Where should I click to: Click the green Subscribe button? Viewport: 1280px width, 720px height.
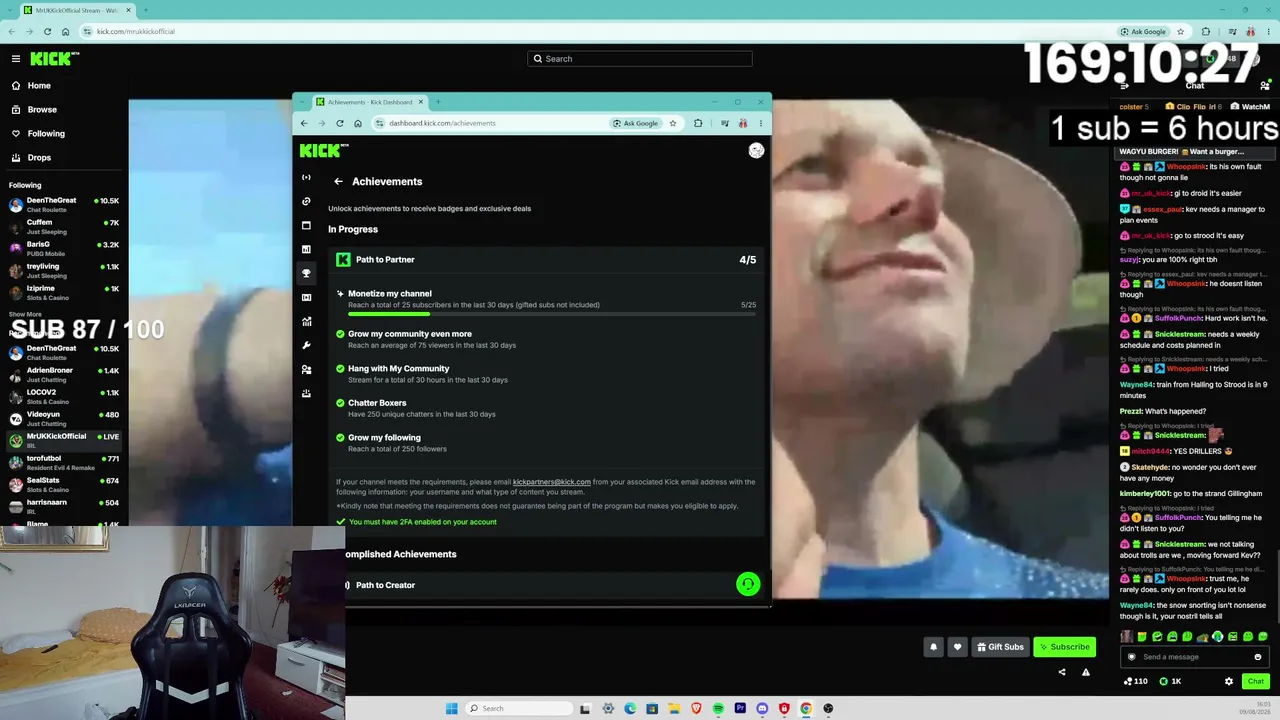click(1064, 647)
